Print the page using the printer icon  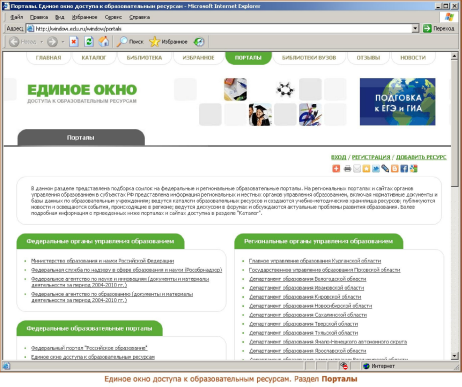347,169
